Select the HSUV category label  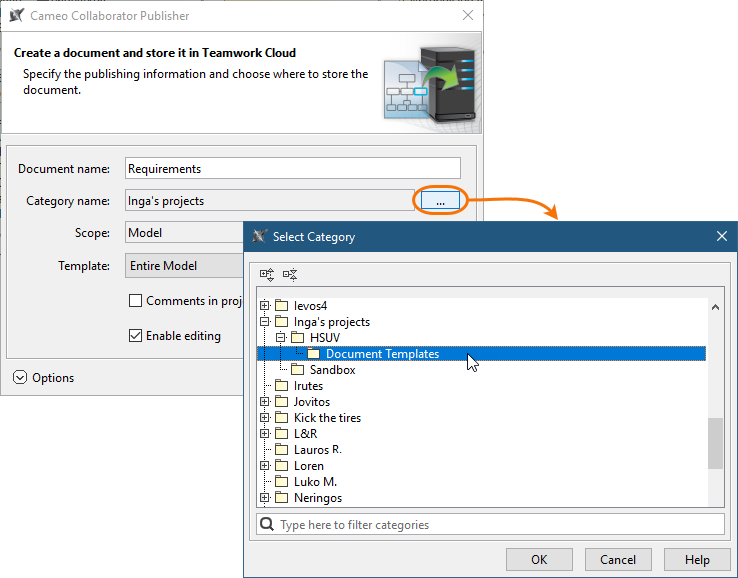click(325, 338)
